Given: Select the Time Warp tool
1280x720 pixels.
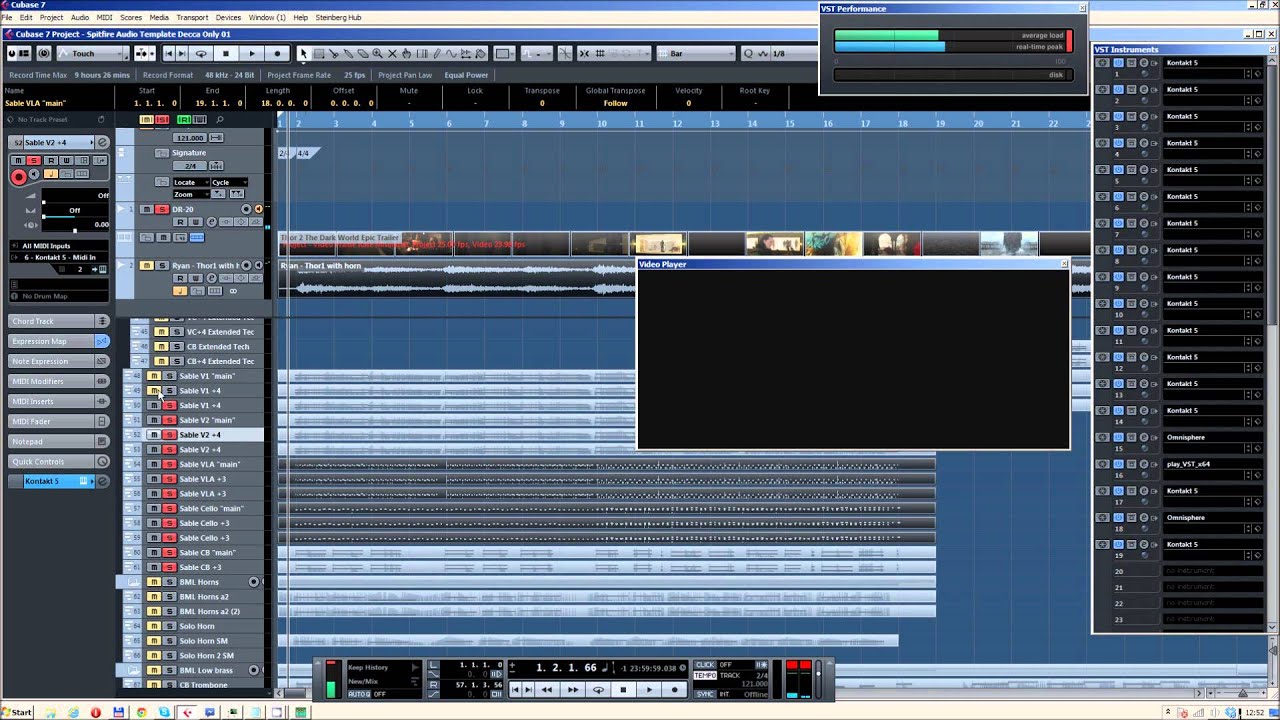Looking at the screenshot, I should [x=422, y=53].
